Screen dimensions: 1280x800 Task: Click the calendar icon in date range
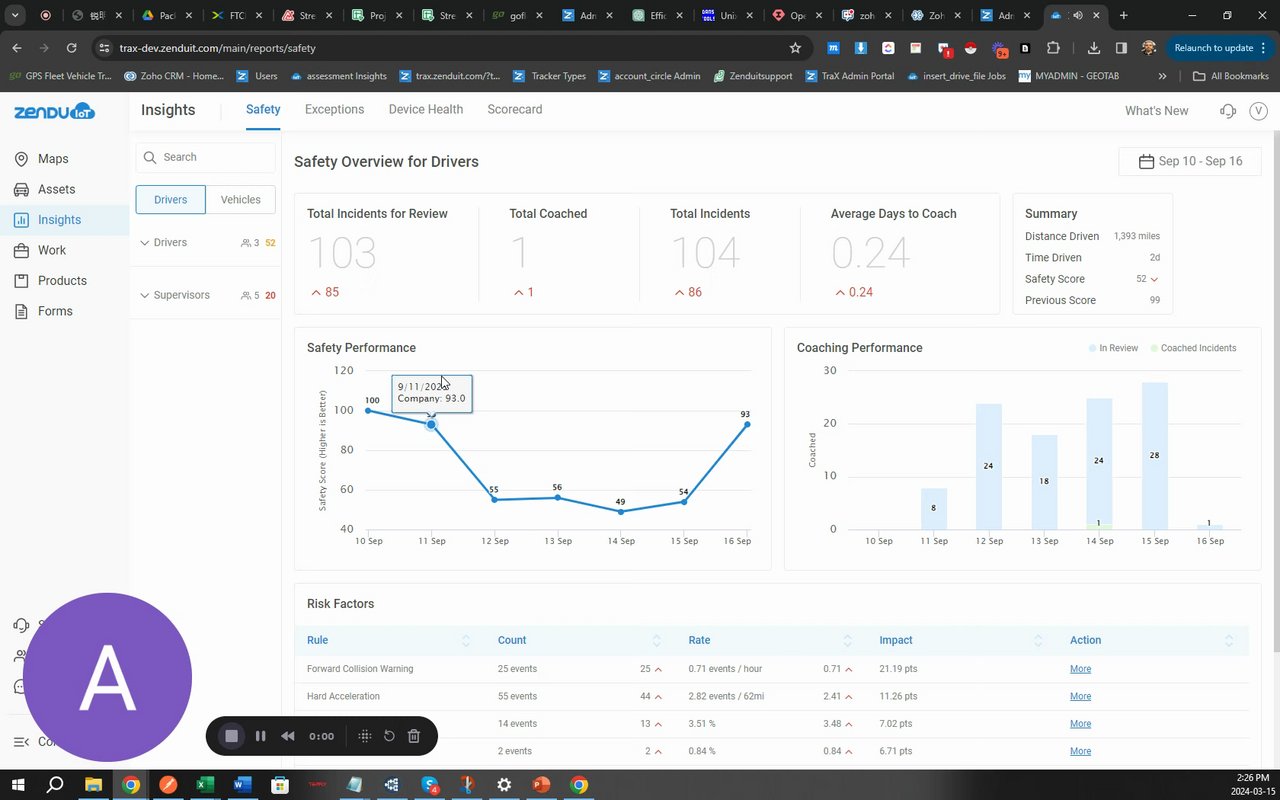(x=1146, y=162)
